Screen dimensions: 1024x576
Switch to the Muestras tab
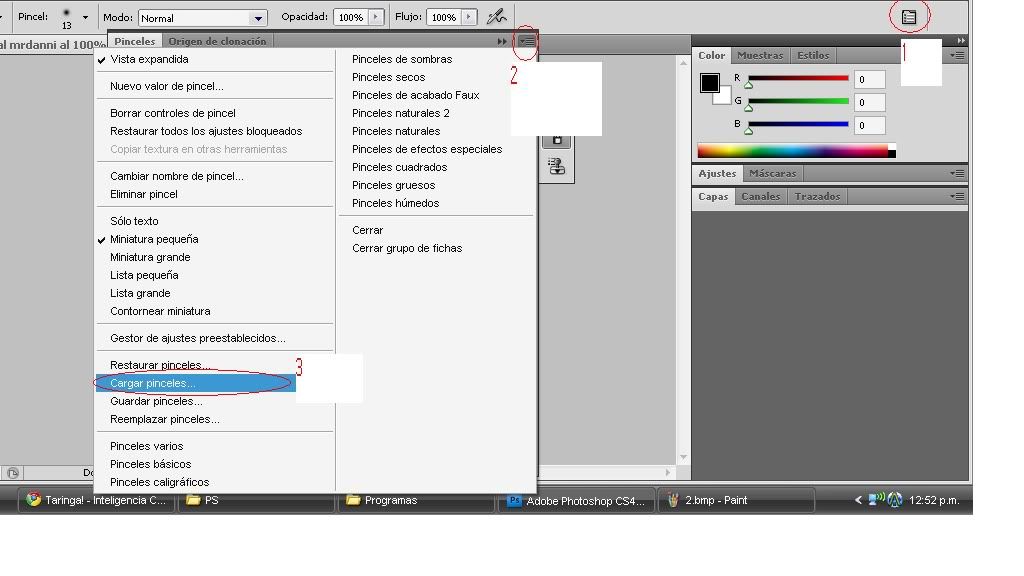760,56
